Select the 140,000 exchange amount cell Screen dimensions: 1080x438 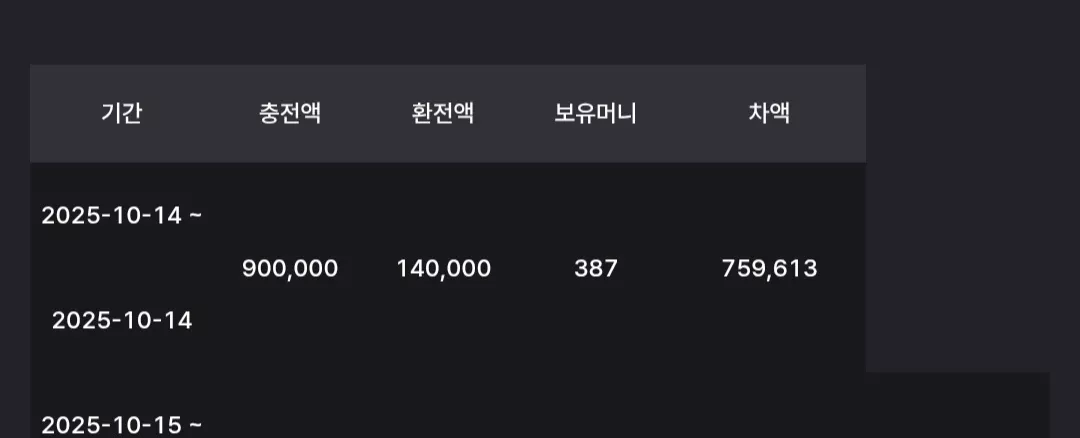click(x=444, y=269)
